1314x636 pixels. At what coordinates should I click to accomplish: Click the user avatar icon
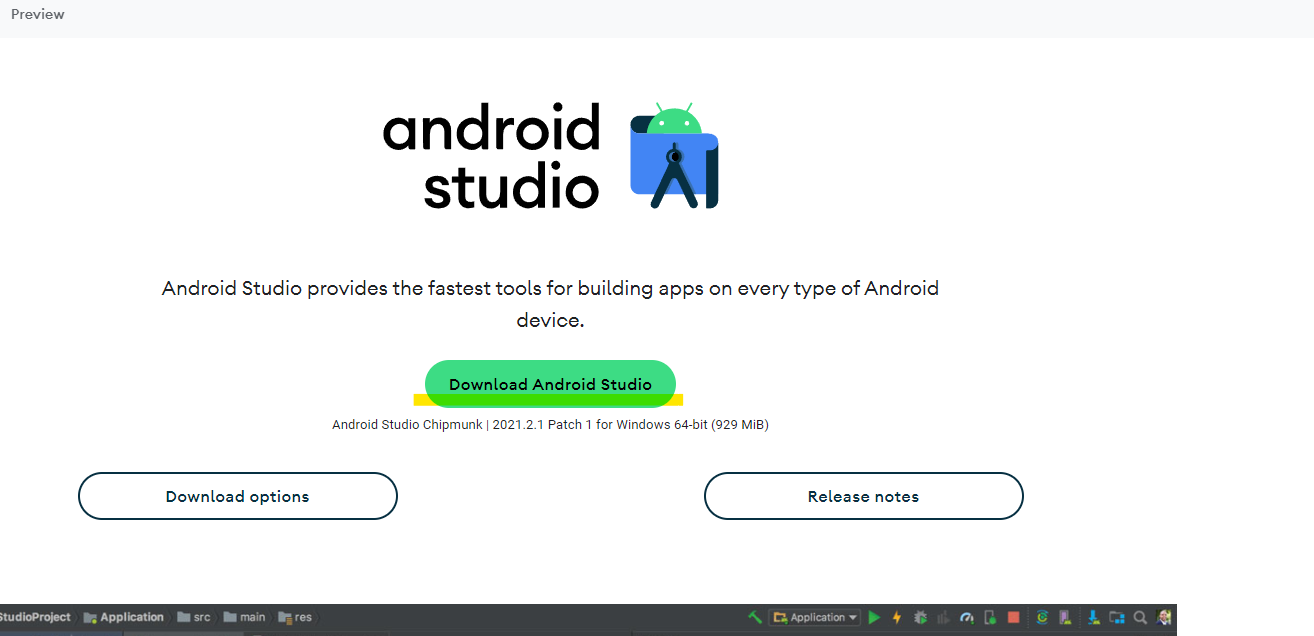[1164, 617]
